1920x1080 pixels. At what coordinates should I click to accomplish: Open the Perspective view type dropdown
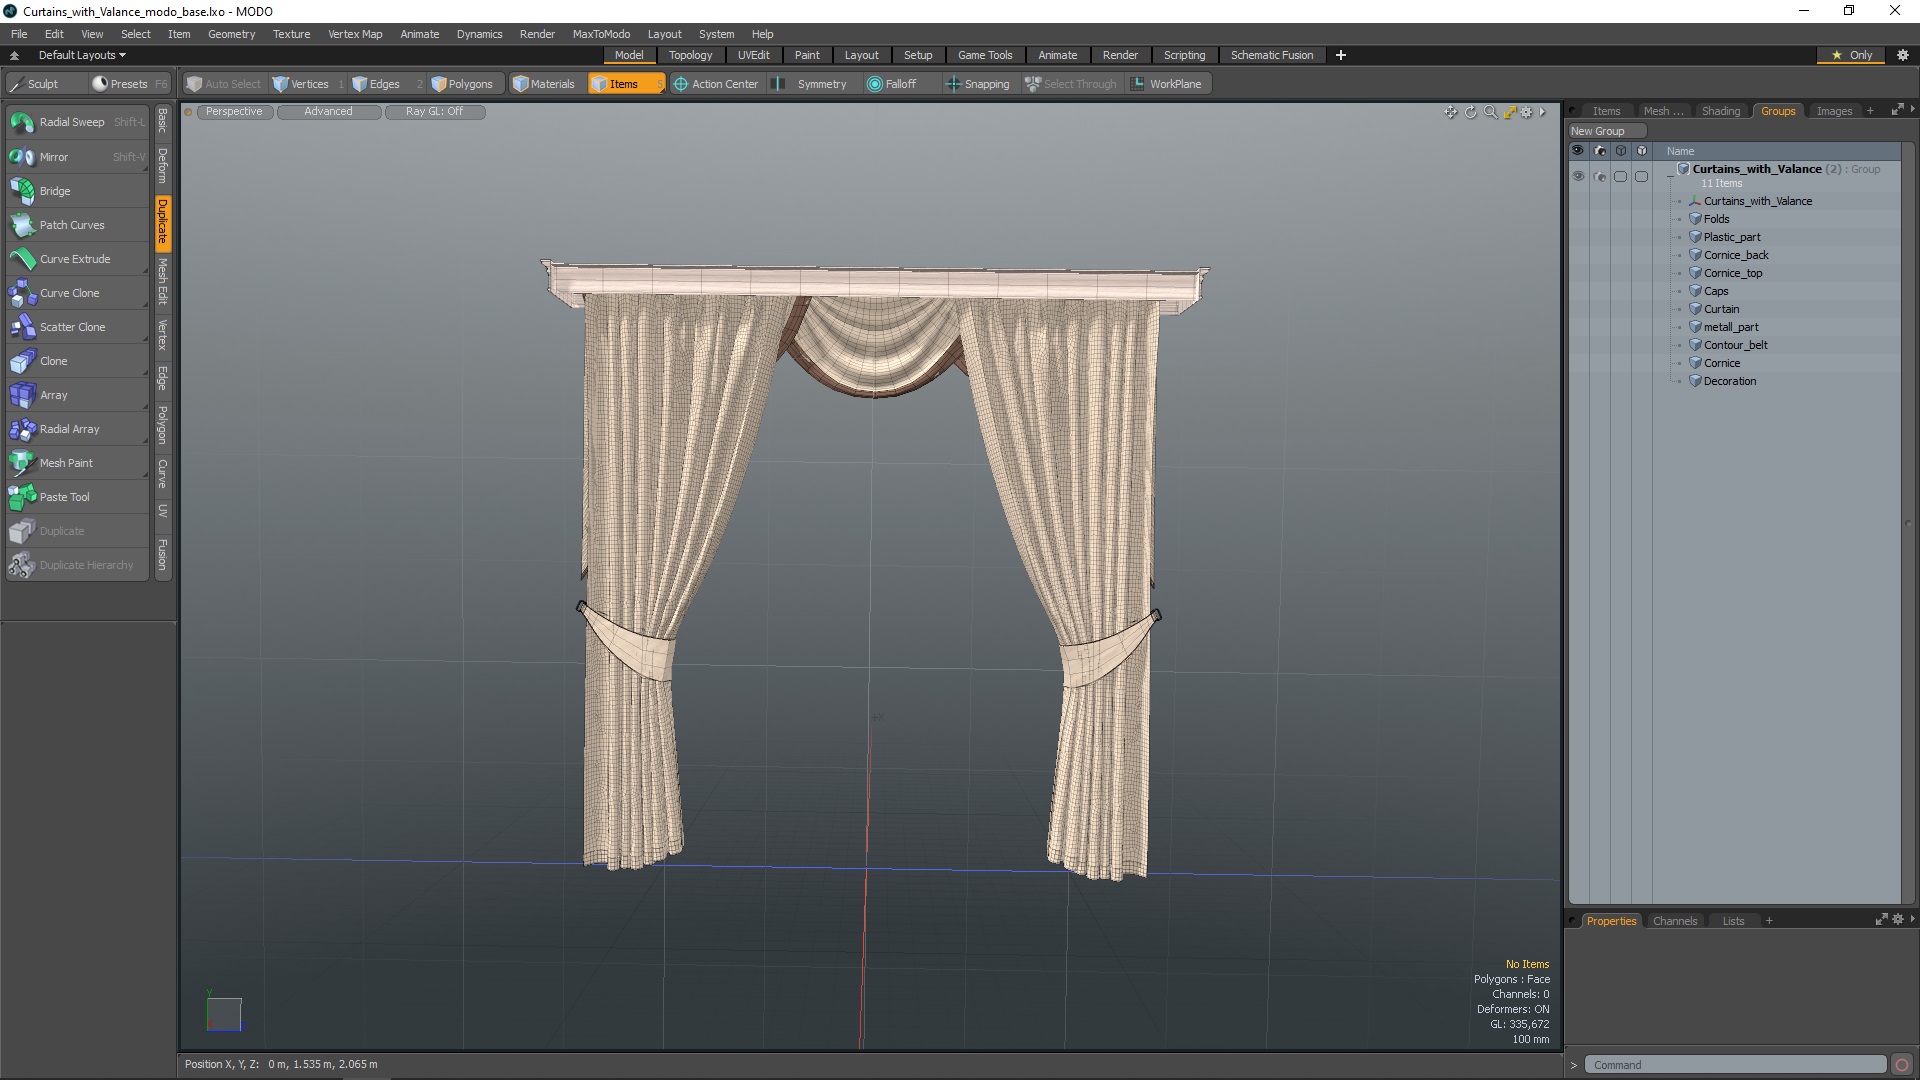pos(234,112)
